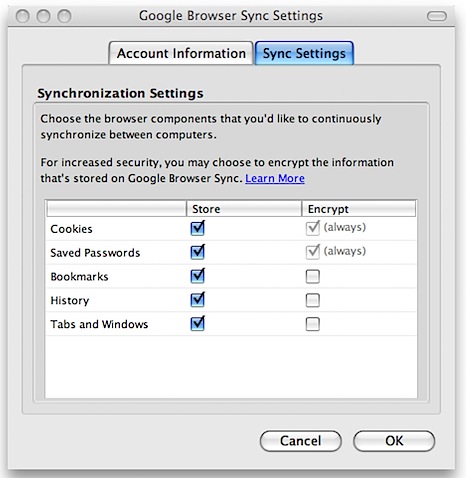The width and height of the screenshot is (466, 478).
Task: Toggle the History Store checkbox
Action: tap(198, 300)
